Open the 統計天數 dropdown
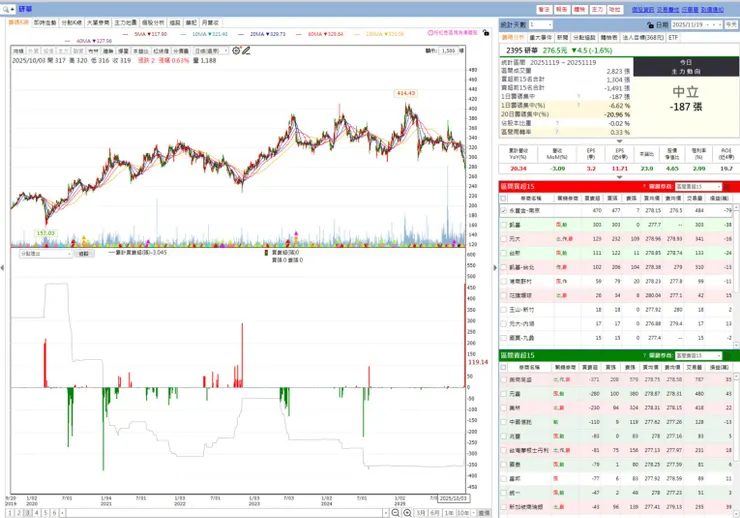This screenshot has height=518, width=740. tap(540, 25)
